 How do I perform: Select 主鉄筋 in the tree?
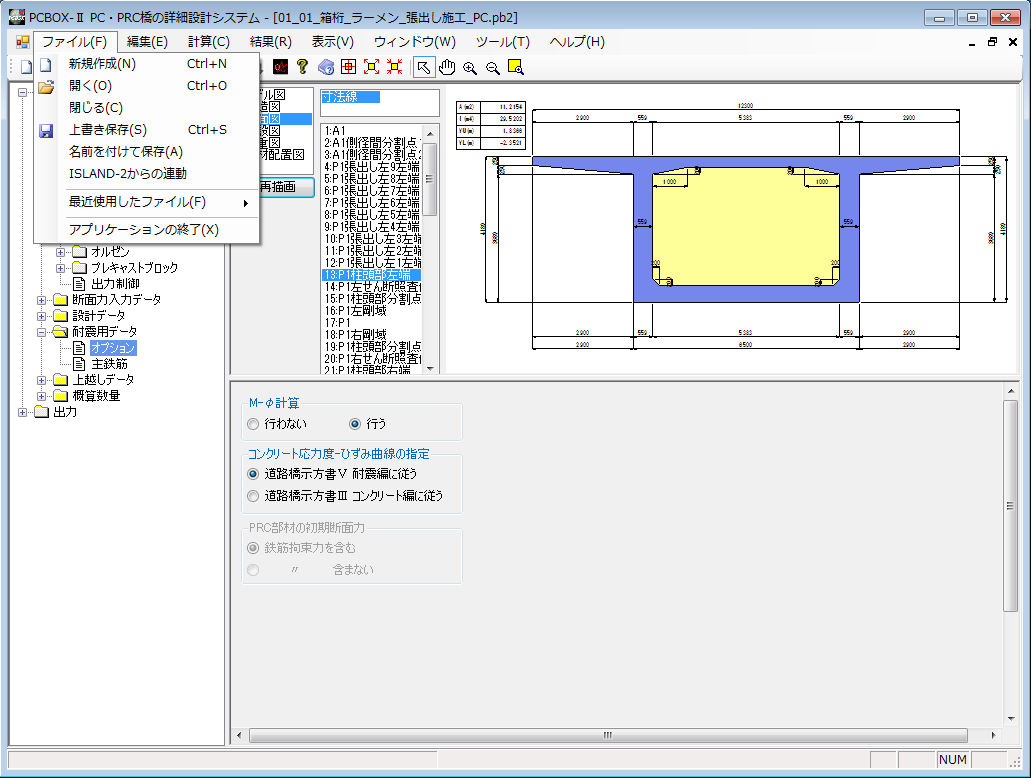click(109, 364)
